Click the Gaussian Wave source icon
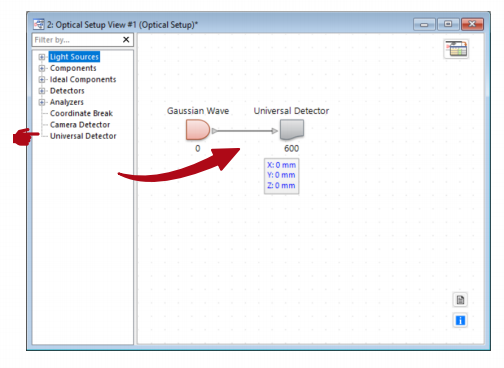The height and width of the screenshot is (368, 504). [x=198, y=130]
